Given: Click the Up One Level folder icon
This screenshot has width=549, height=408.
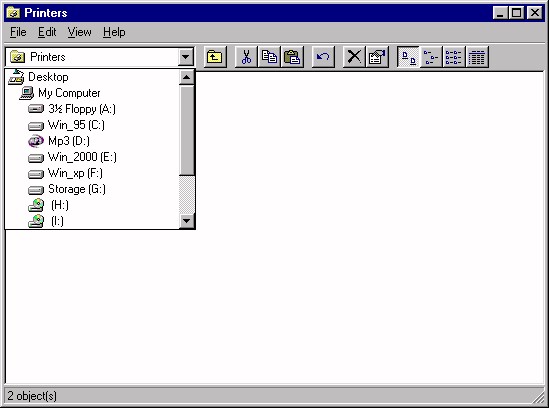Looking at the screenshot, I should point(215,57).
